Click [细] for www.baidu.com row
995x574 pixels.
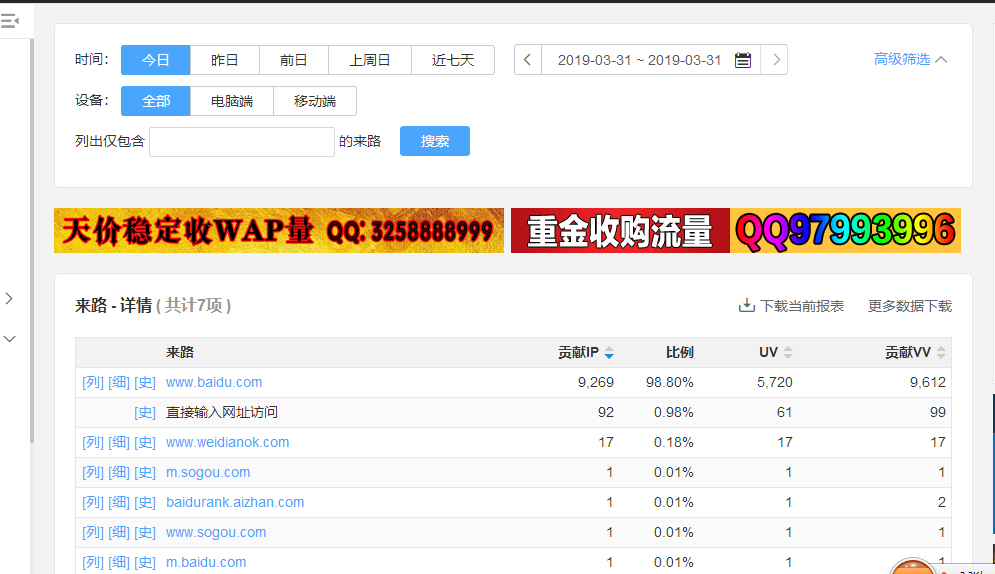tap(119, 382)
